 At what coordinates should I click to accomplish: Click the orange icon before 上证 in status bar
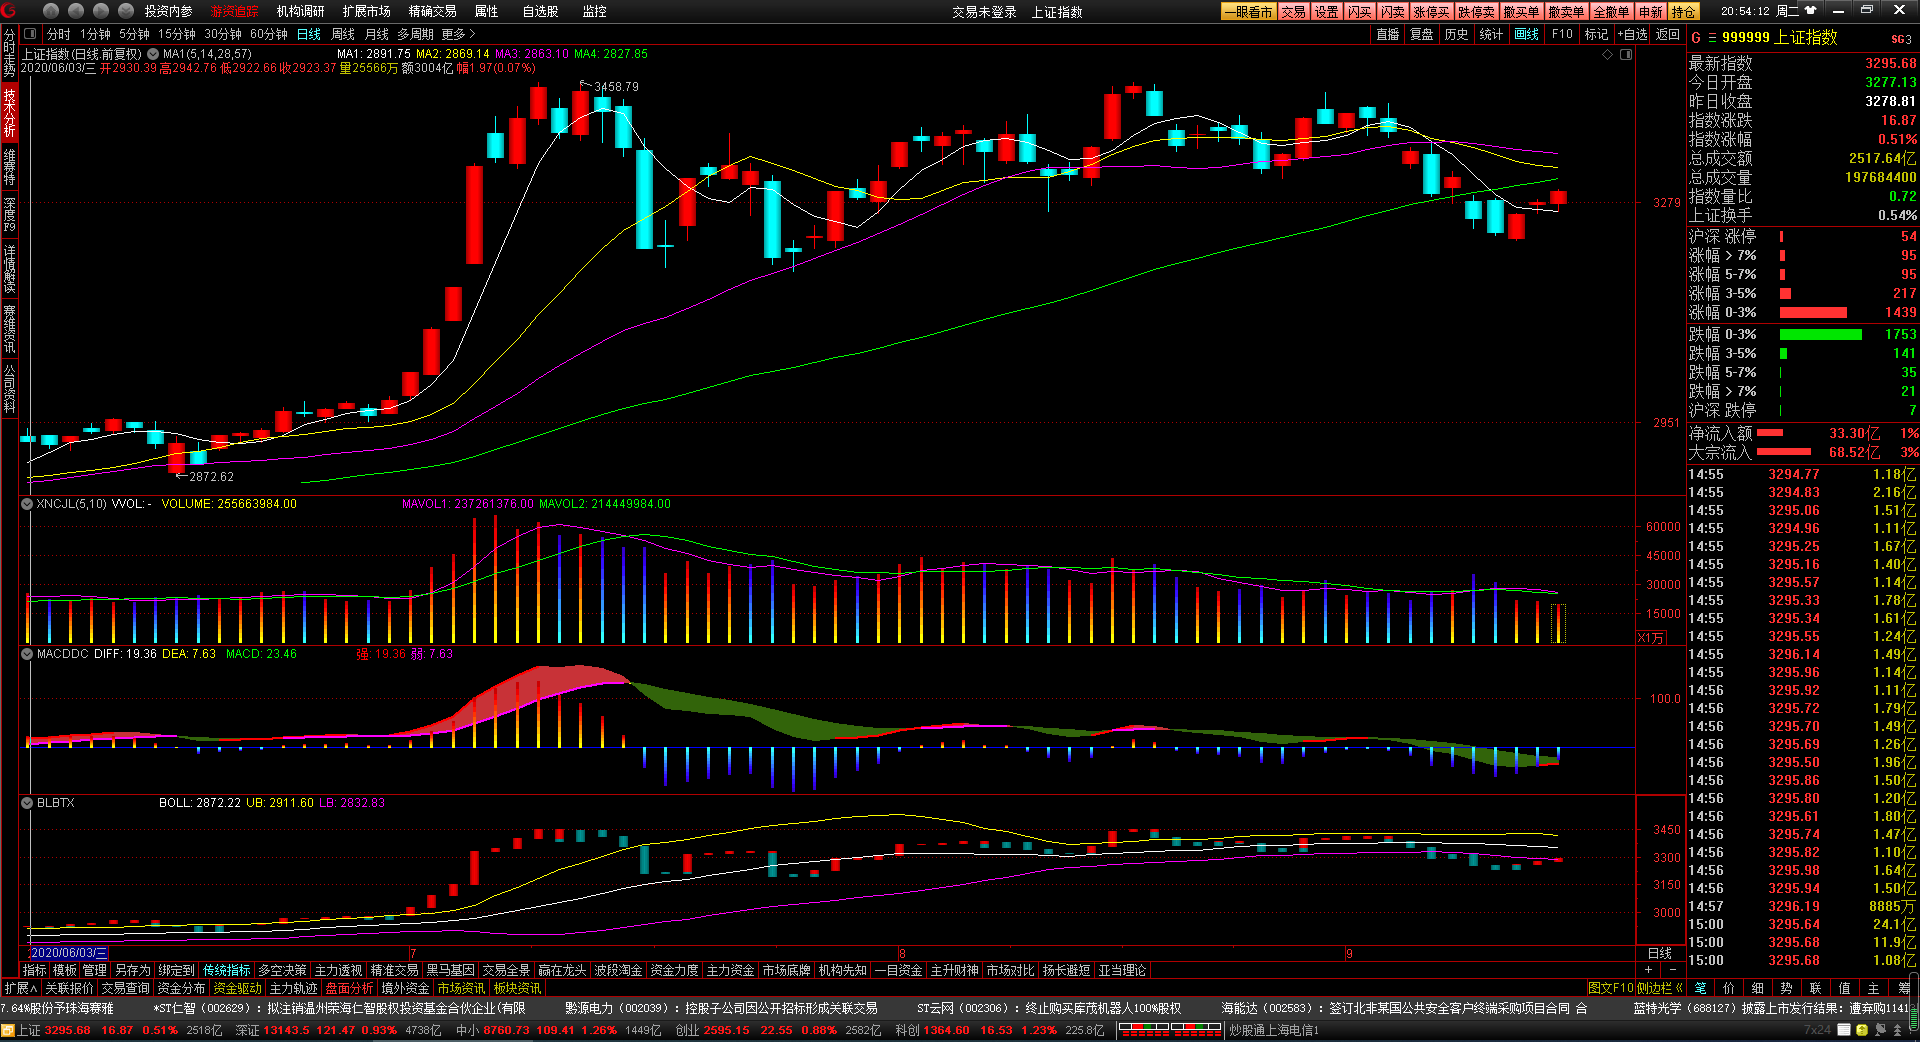[x=7, y=1030]
